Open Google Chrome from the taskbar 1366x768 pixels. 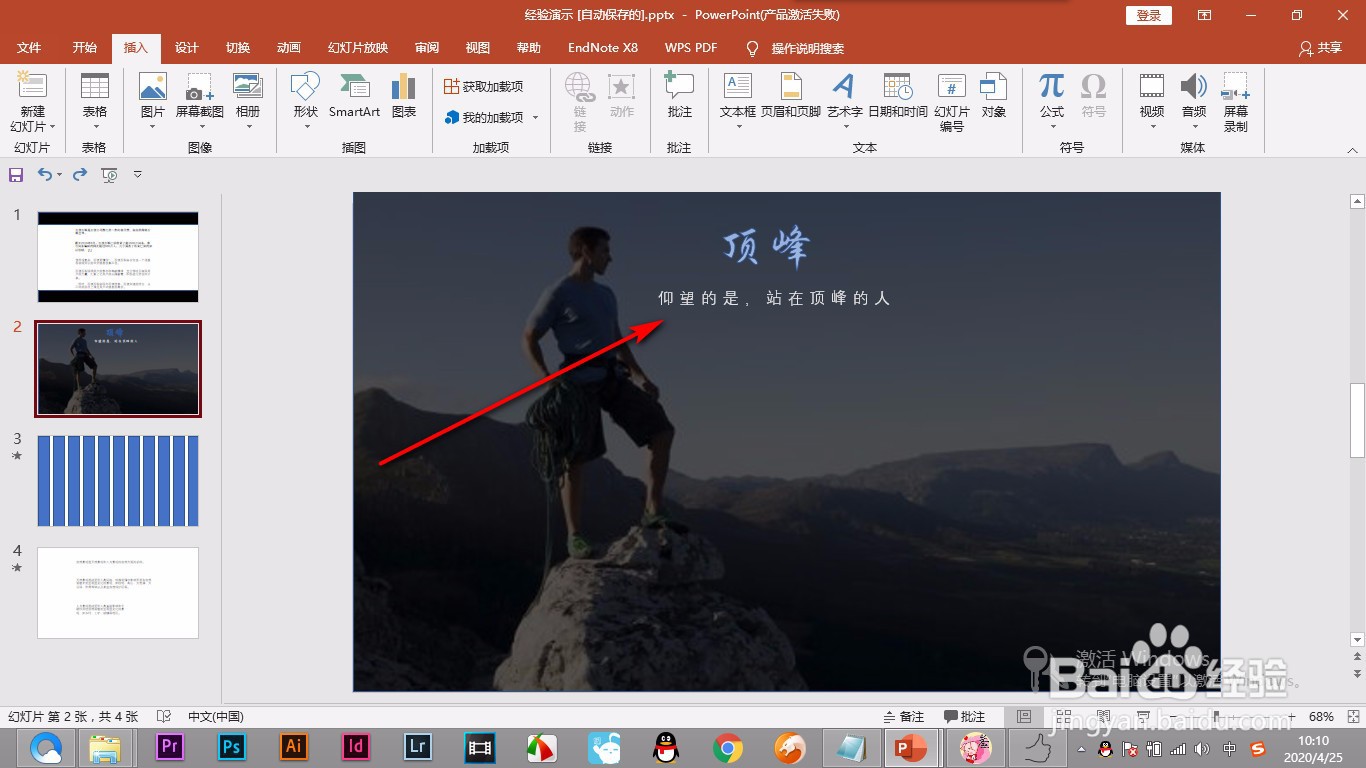click(x=728, y=747)
